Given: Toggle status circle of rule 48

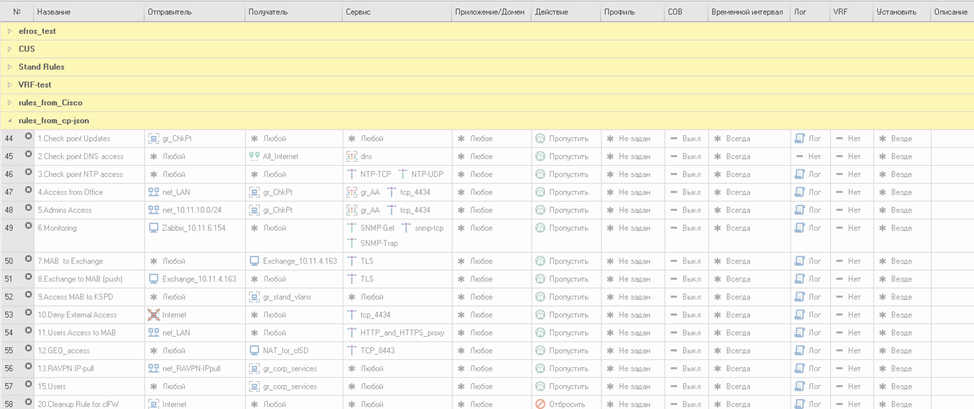Looking at the screenshot, I should pyautogui.click(x=28, y=209).
